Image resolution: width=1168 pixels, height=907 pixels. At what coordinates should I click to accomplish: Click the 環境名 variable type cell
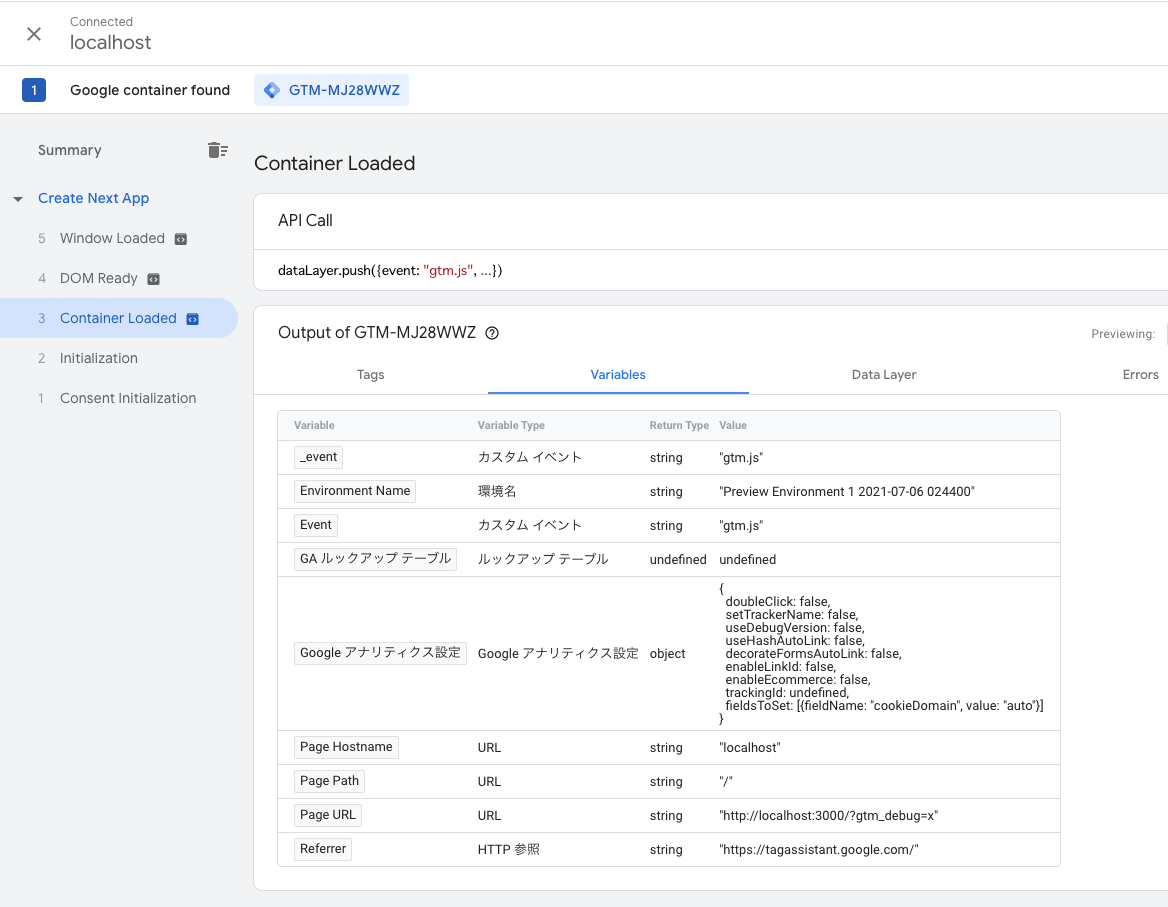[x=497, y=491]
